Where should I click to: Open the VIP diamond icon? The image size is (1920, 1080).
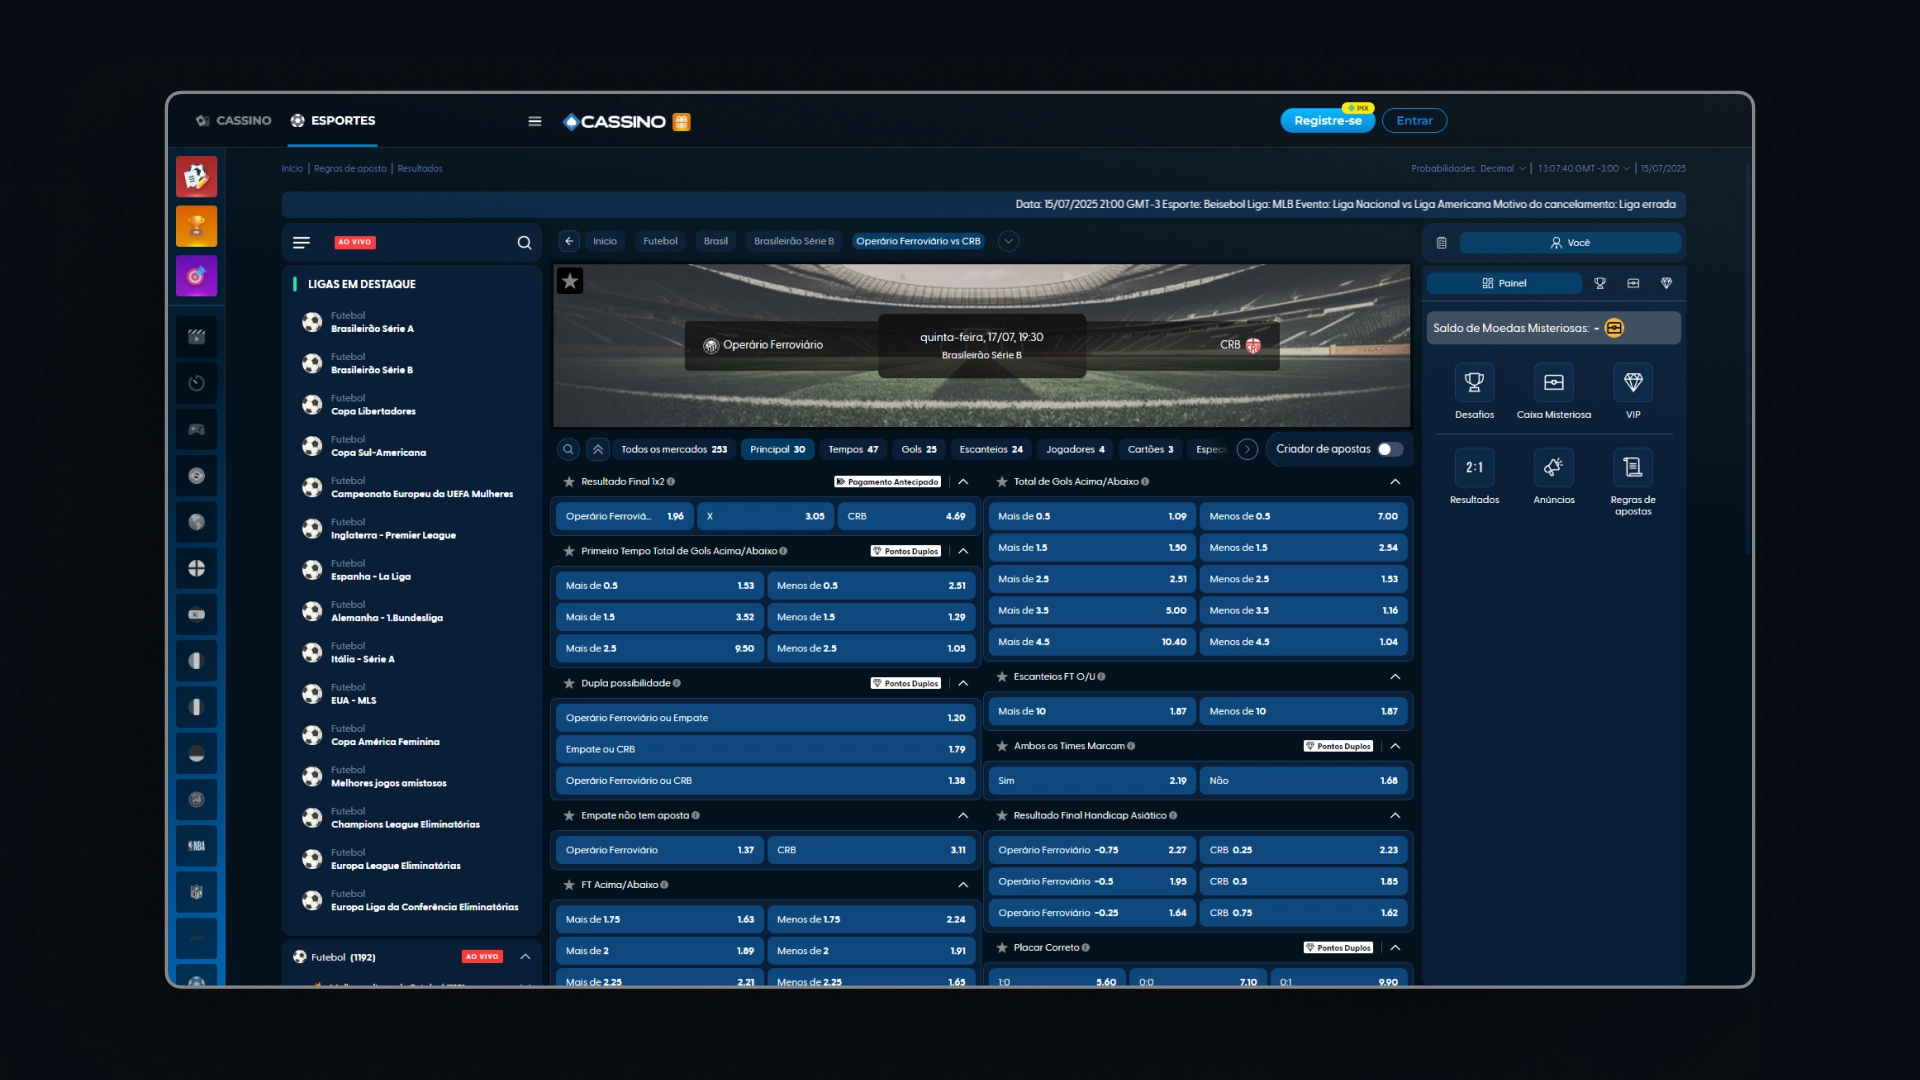tap(1633, 383)
